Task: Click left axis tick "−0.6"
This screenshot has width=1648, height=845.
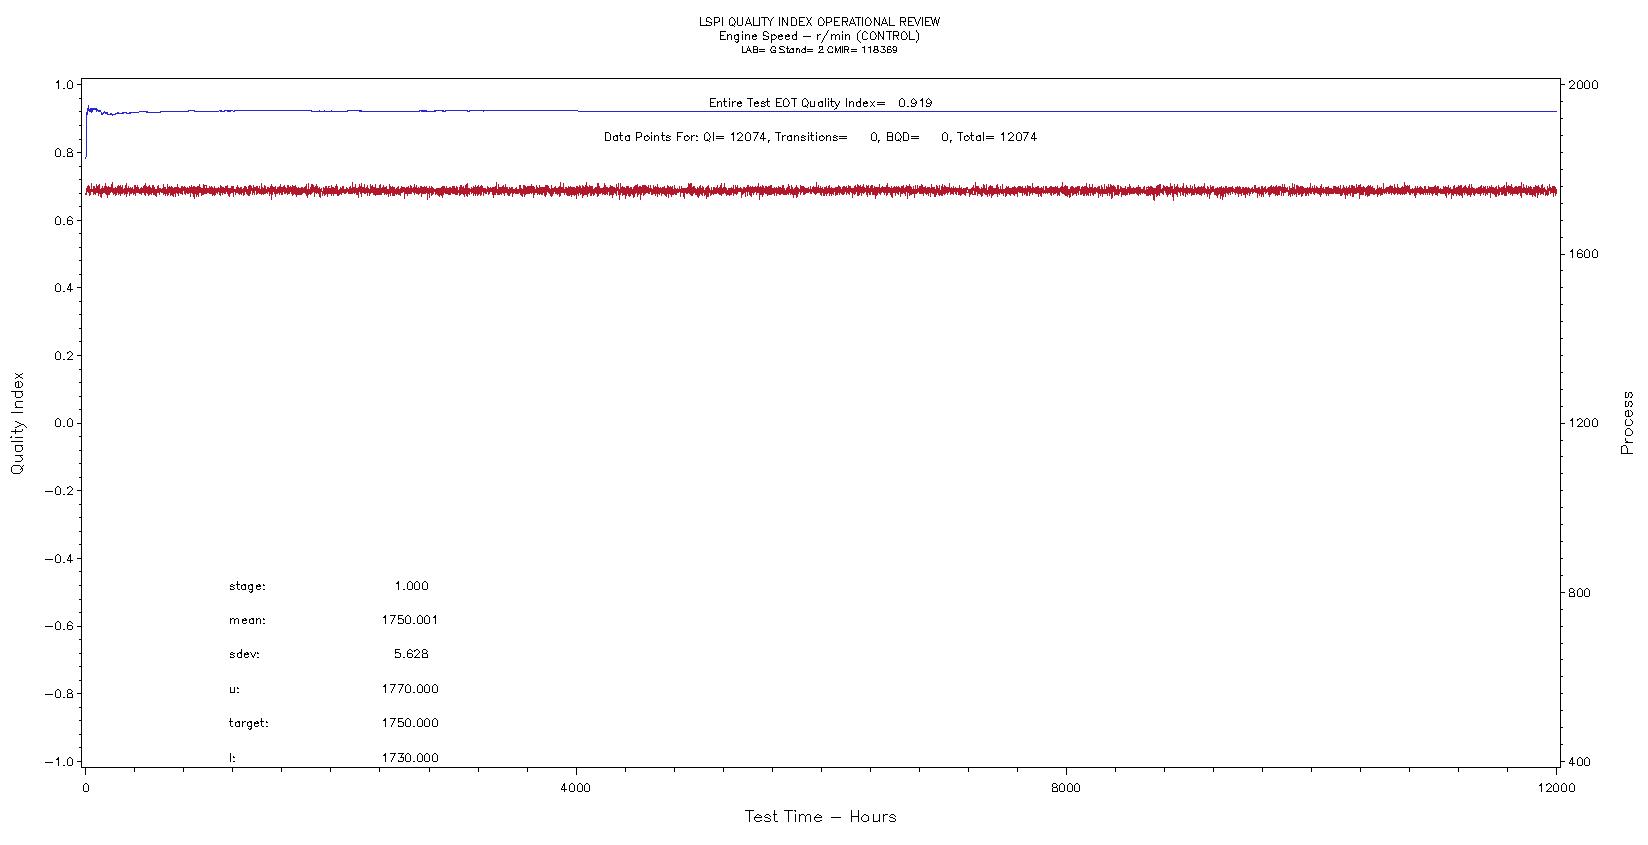Action: [x=60, y=627]
